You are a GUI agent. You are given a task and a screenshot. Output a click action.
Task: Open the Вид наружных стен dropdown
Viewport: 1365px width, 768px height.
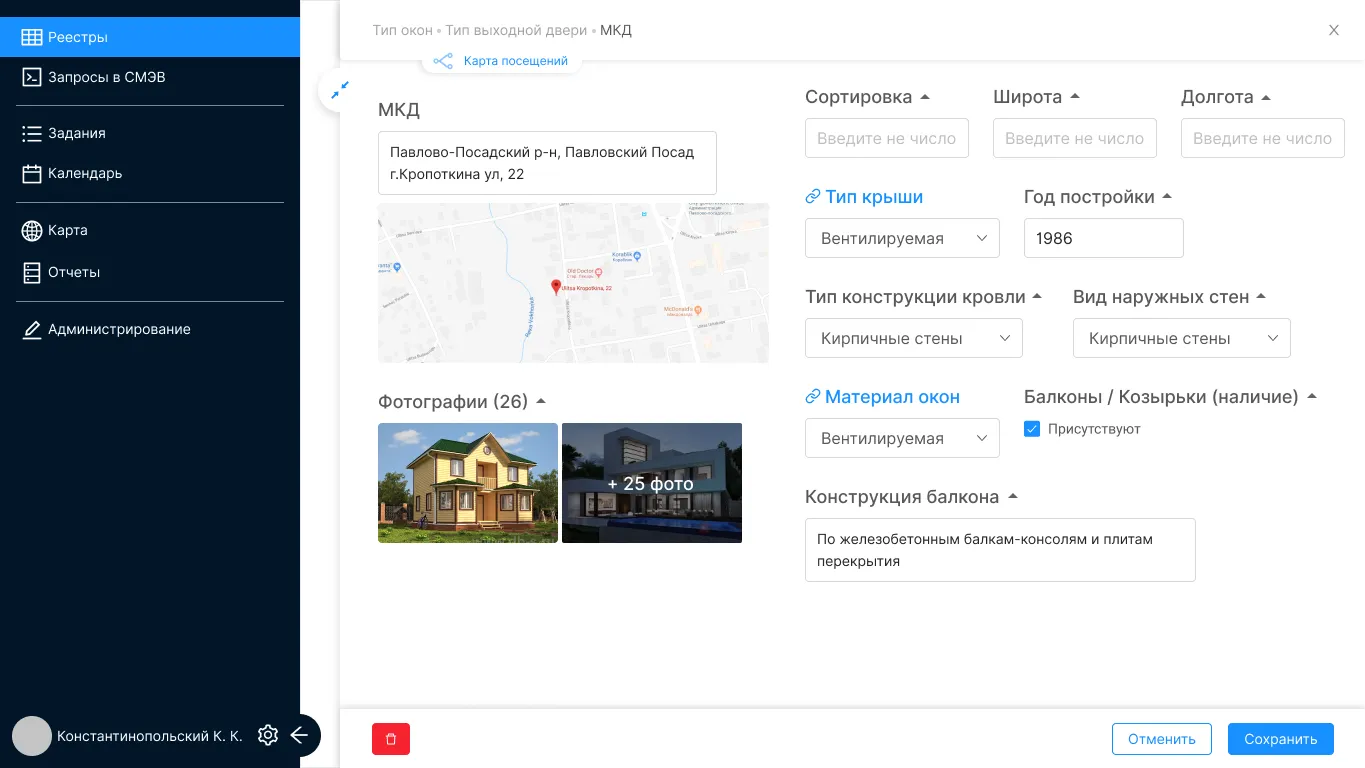[1182, 338]
